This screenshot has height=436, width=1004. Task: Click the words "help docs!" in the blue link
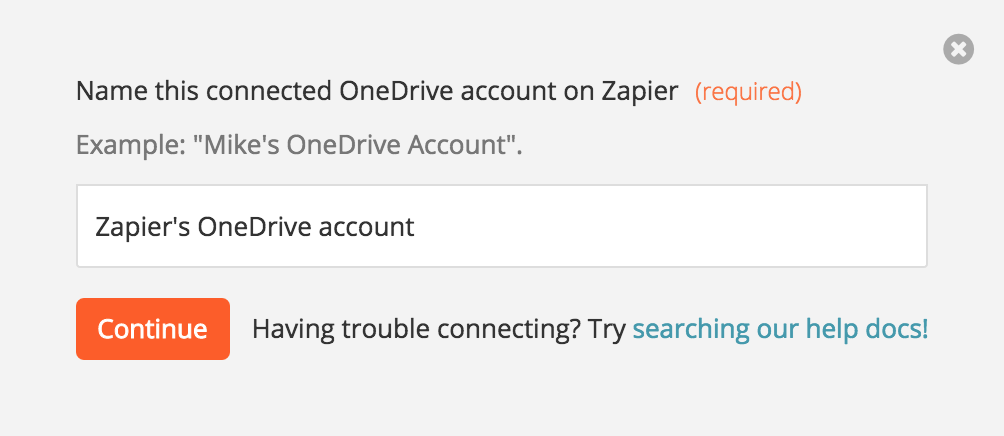(x=867, y=329)
